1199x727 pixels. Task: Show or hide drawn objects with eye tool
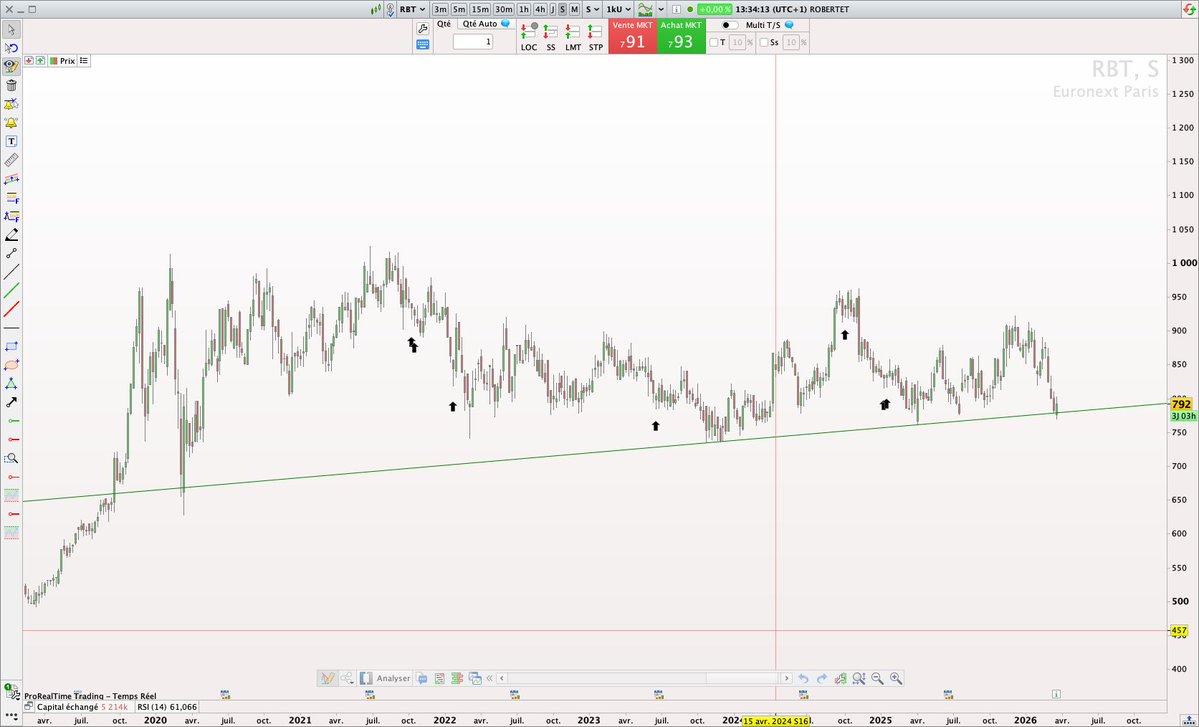(11, 67)
